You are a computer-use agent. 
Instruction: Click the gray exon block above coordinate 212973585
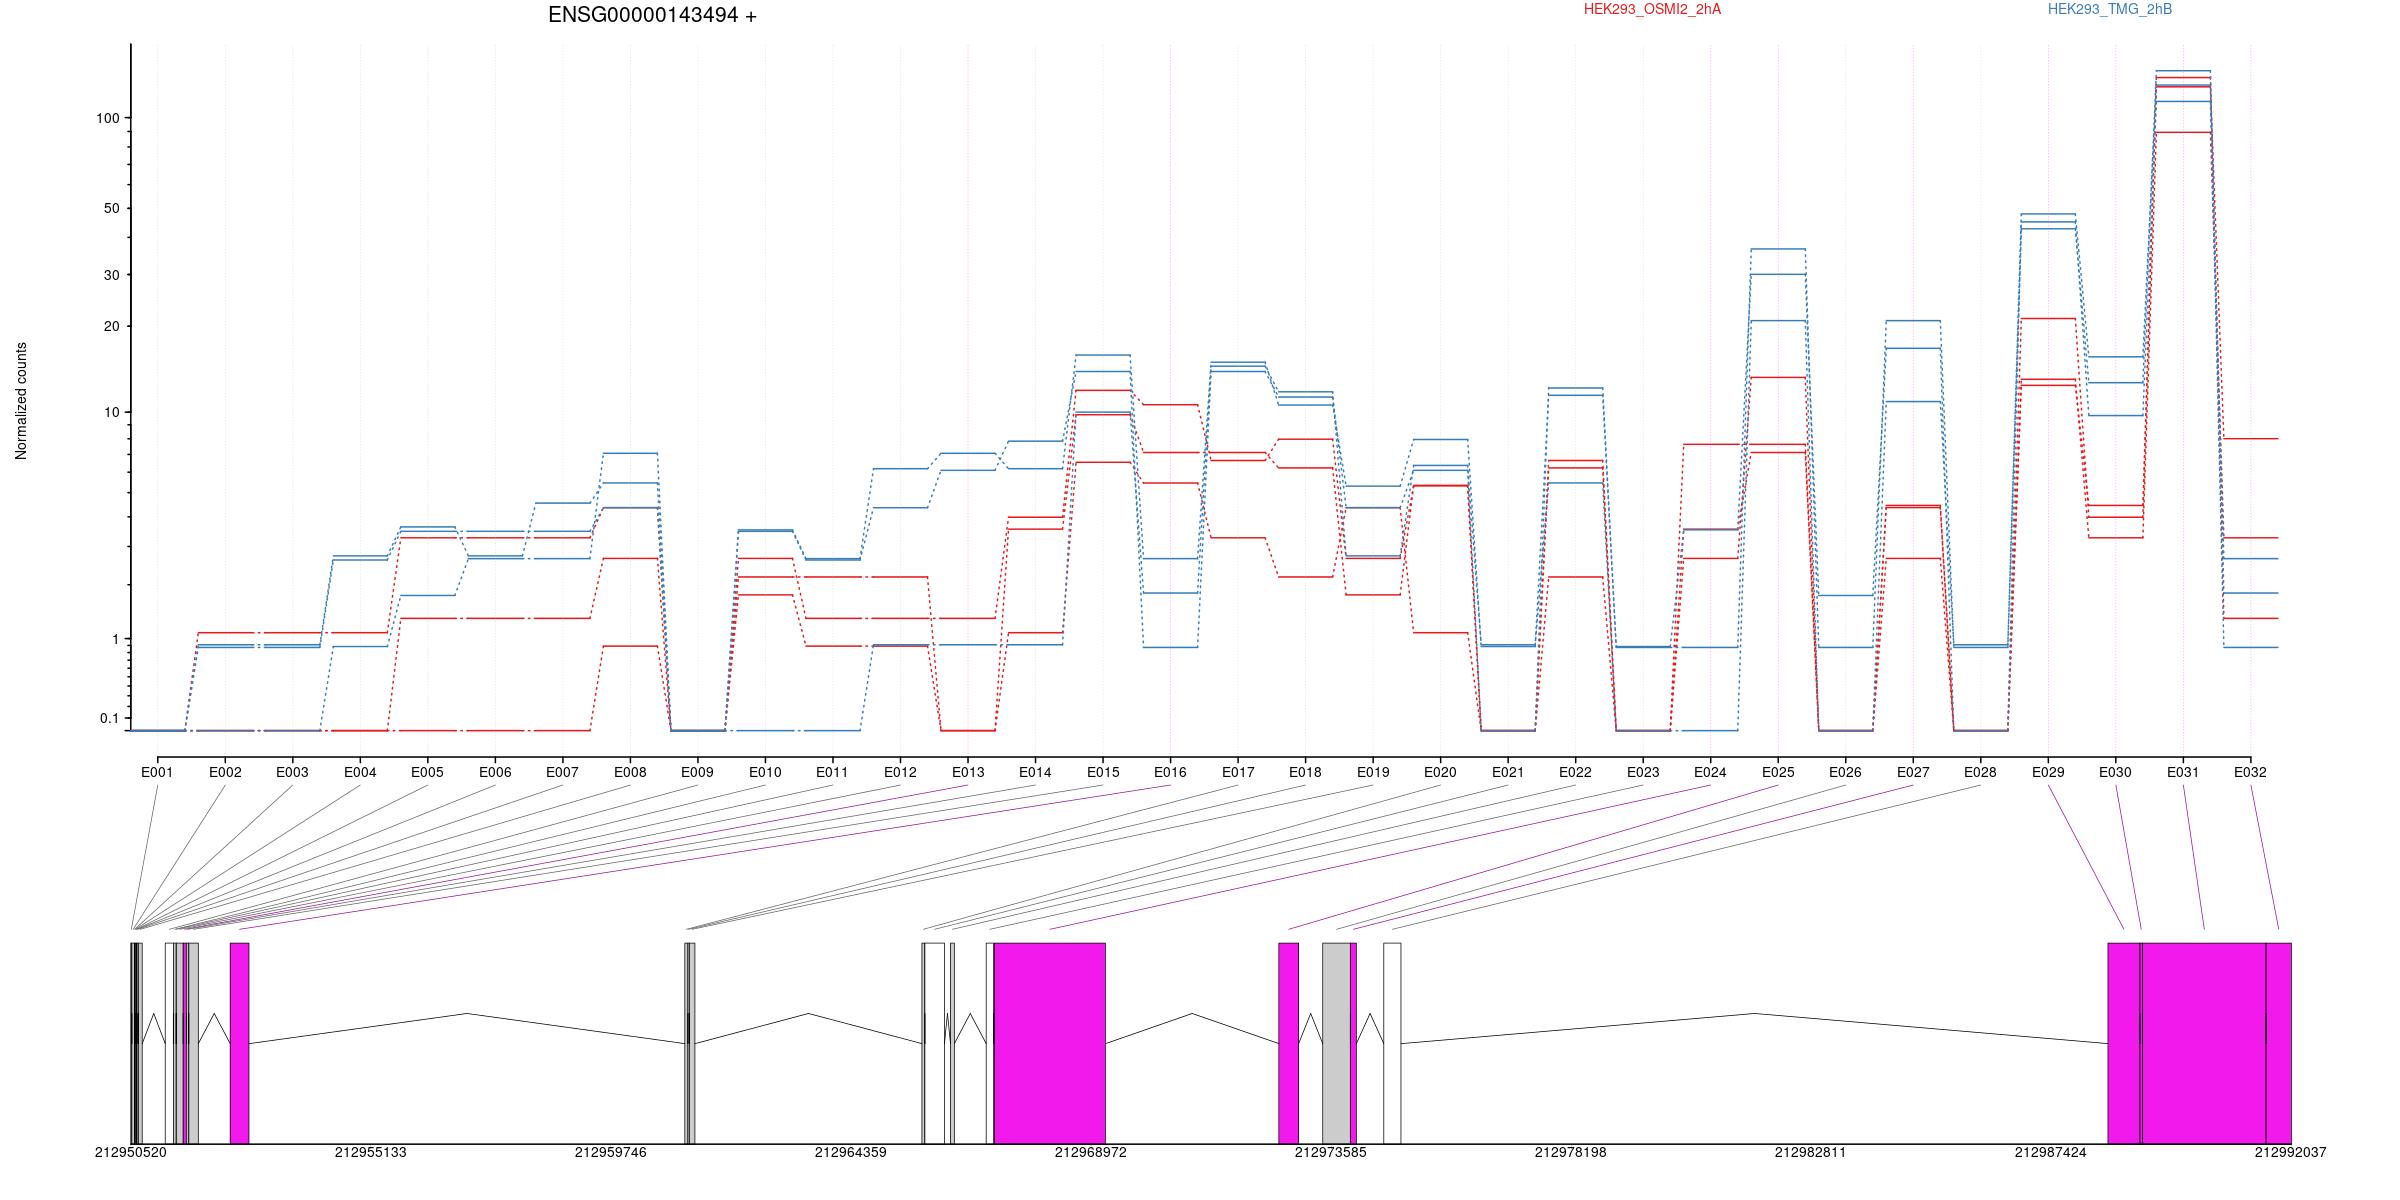point(1336,1043)
